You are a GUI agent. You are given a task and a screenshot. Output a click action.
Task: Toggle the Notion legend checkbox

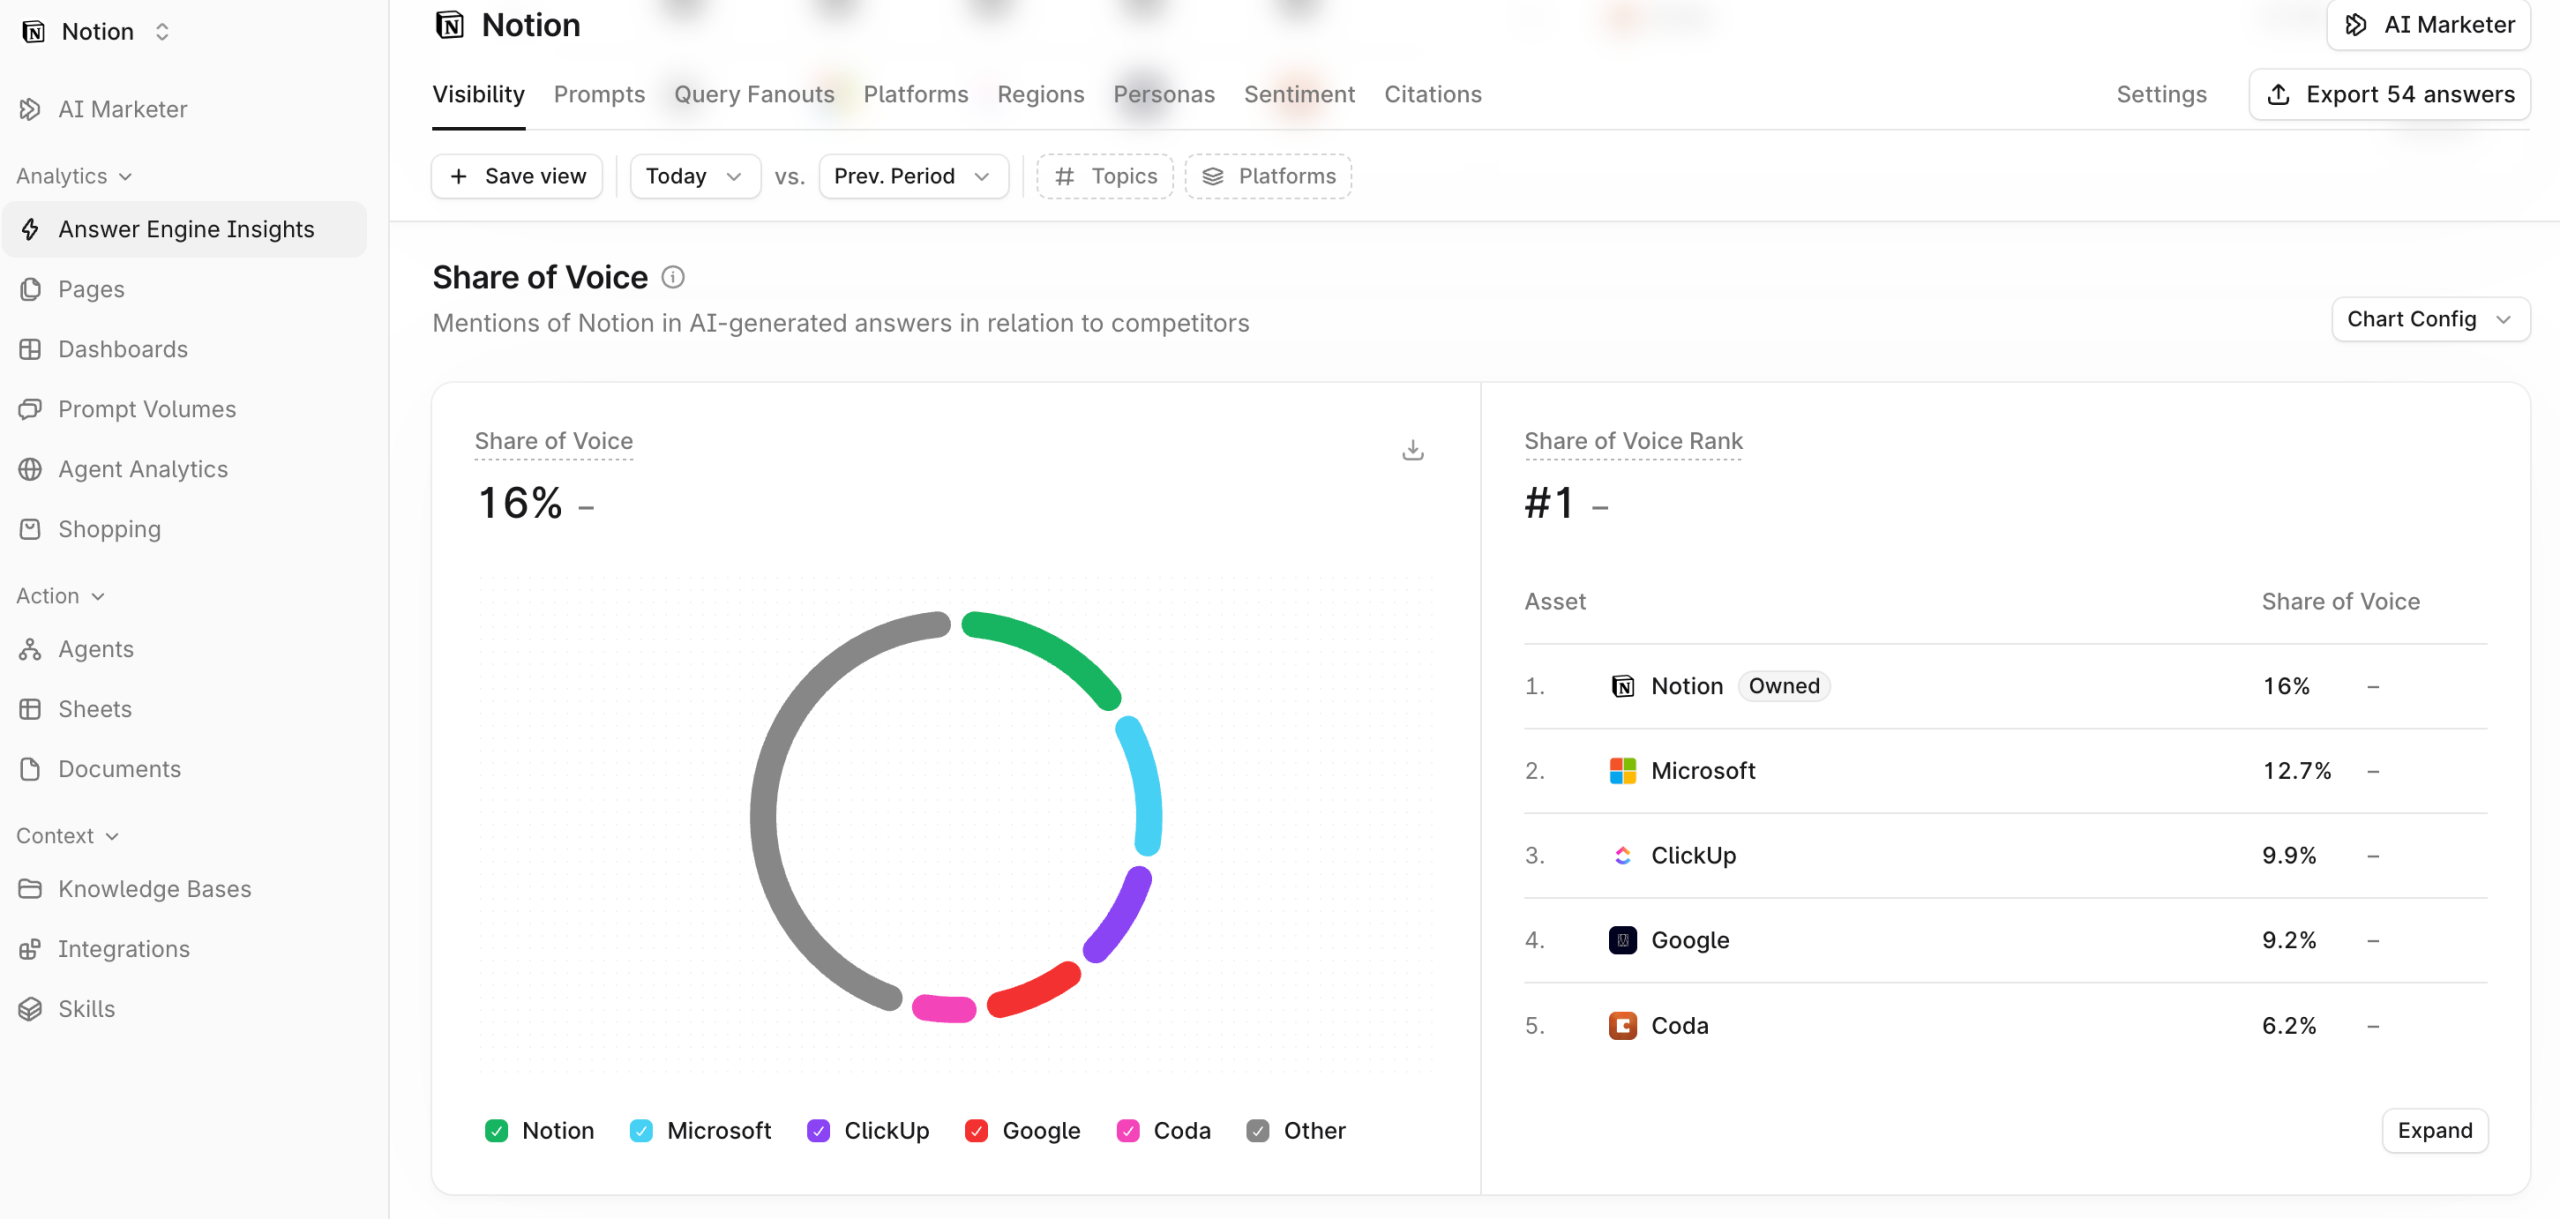497,1131
